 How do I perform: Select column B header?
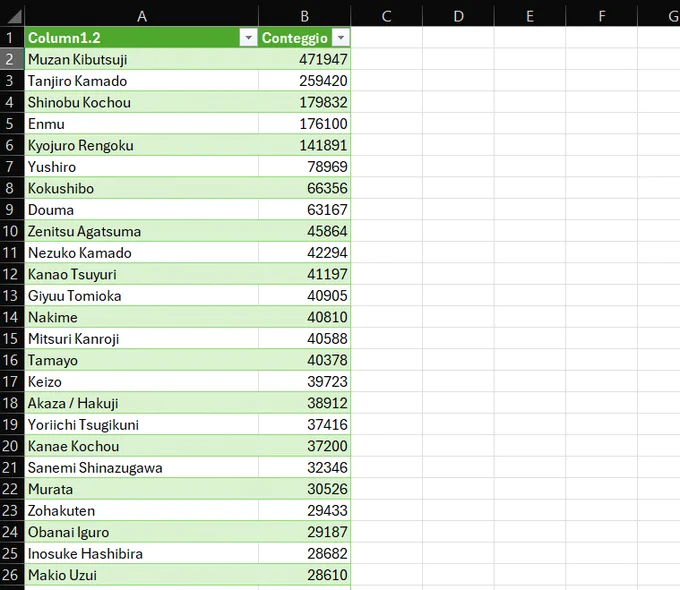[x=304, y=16]
